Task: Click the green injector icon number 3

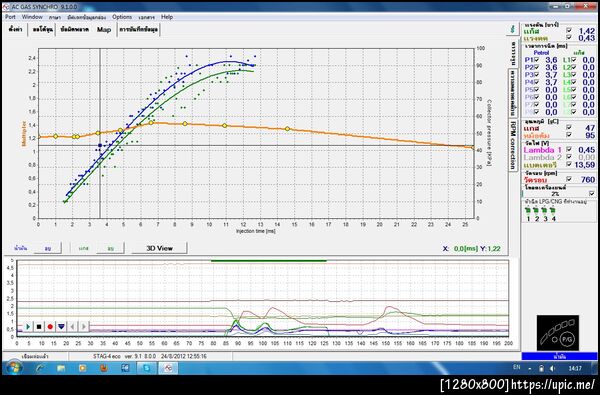Action: [545, 210]
